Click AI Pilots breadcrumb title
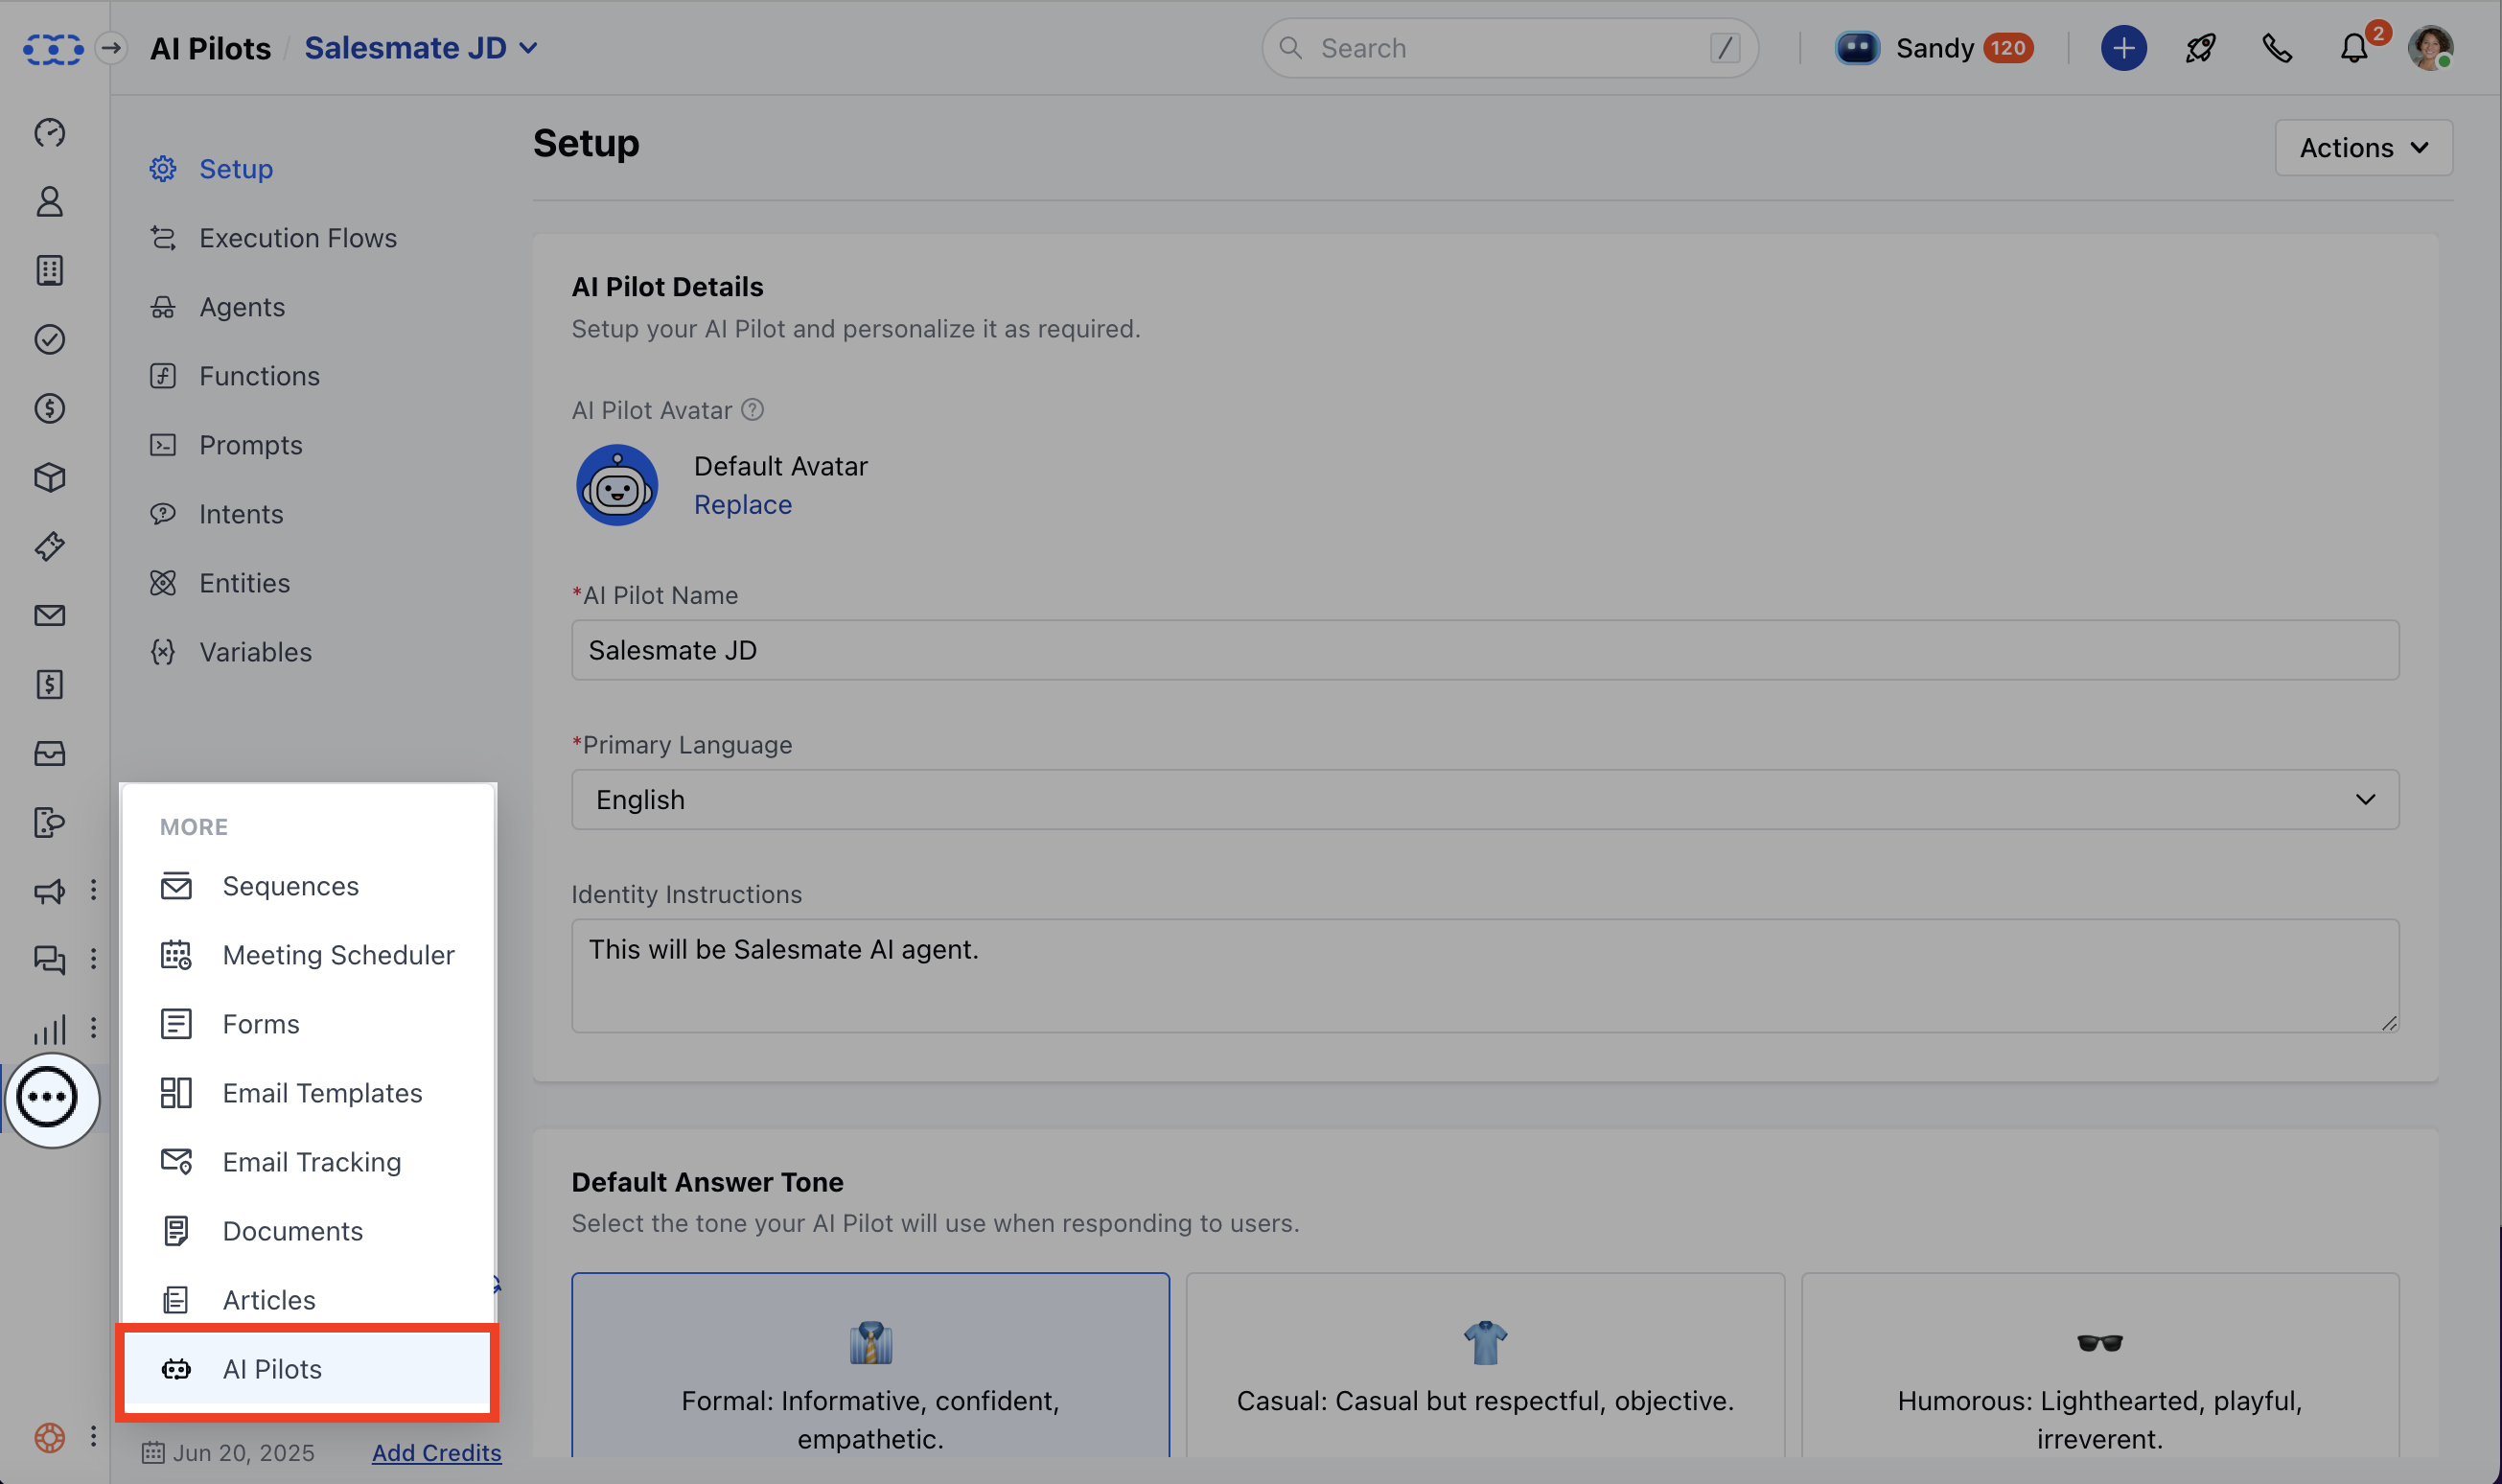The height and width of the screenshot is (1484, 2502). [211, 48]
